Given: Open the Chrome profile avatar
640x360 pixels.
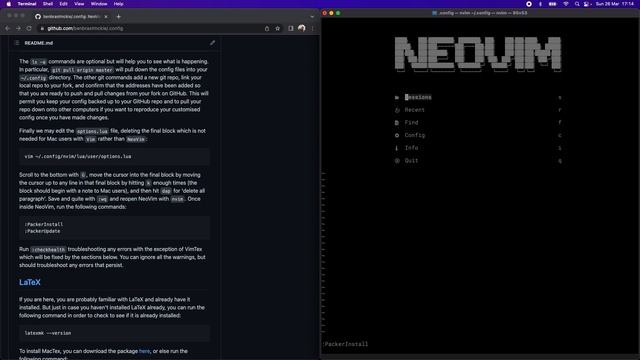Looking at the screenshot, I should tap(302, 28).
